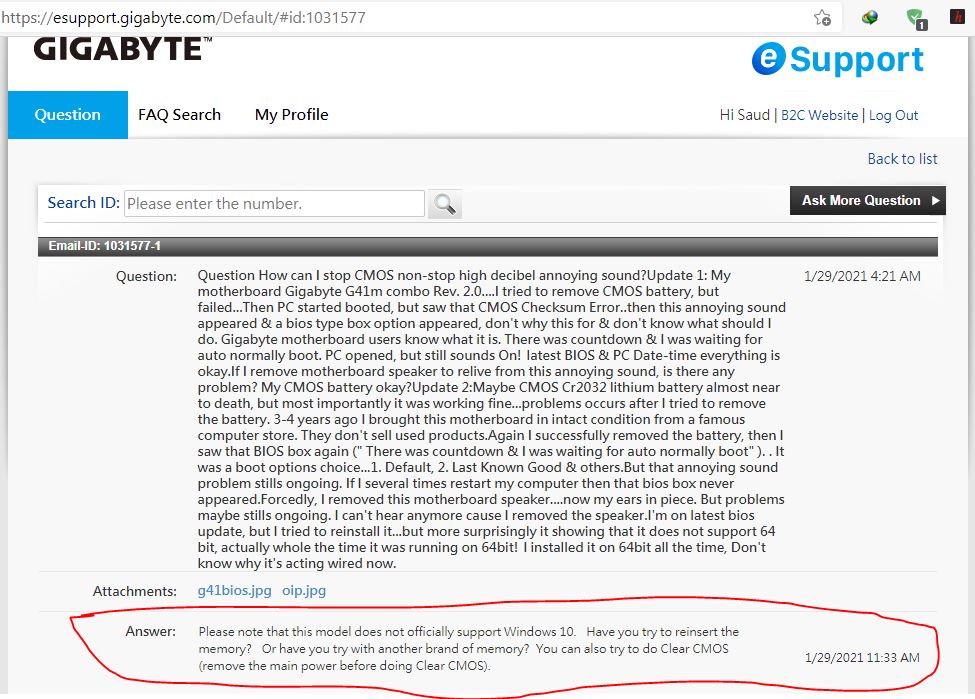Click the eSupport logo

click(838, 60)
